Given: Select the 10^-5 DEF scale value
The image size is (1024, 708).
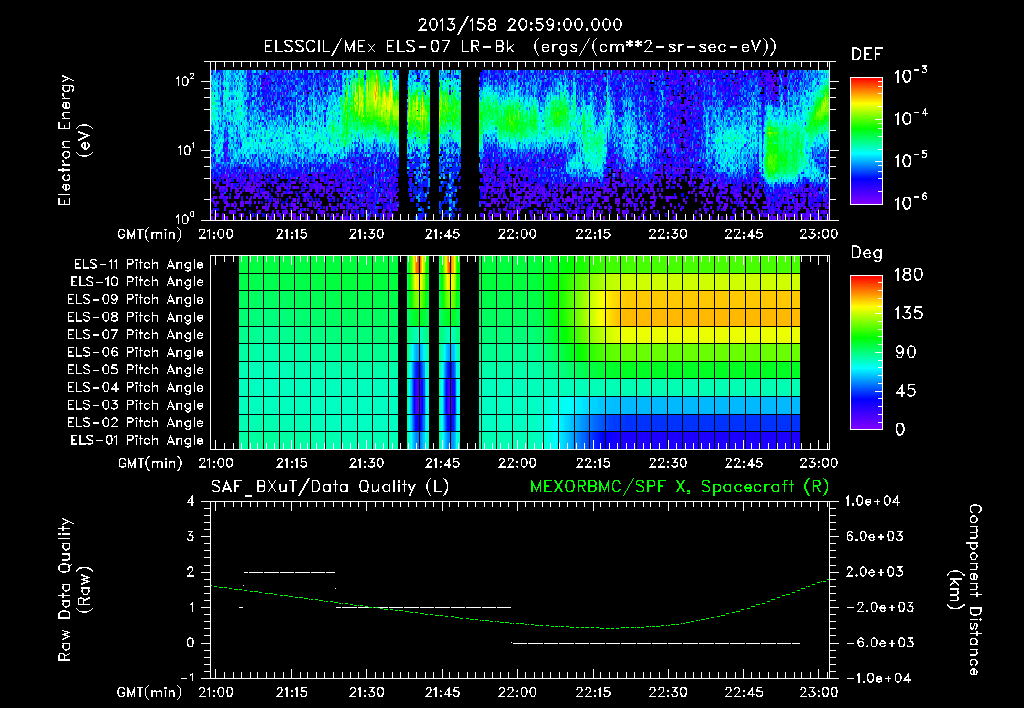Looking at the screenshot, I should click(x=911, y=160).
